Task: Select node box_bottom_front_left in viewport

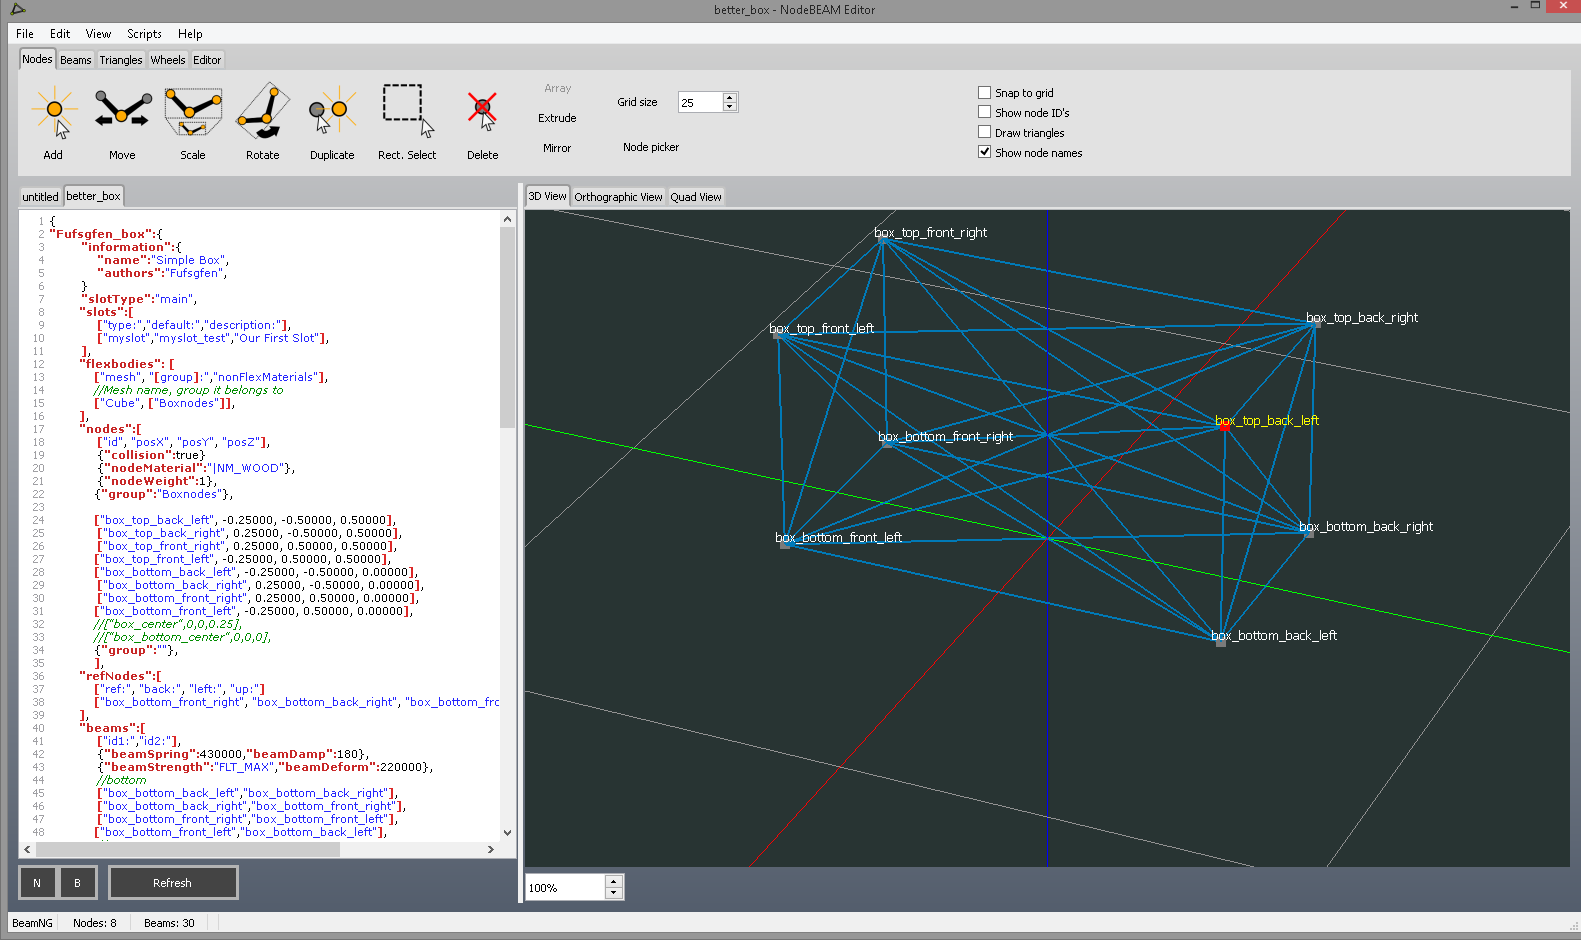Action: click(784, 544)
